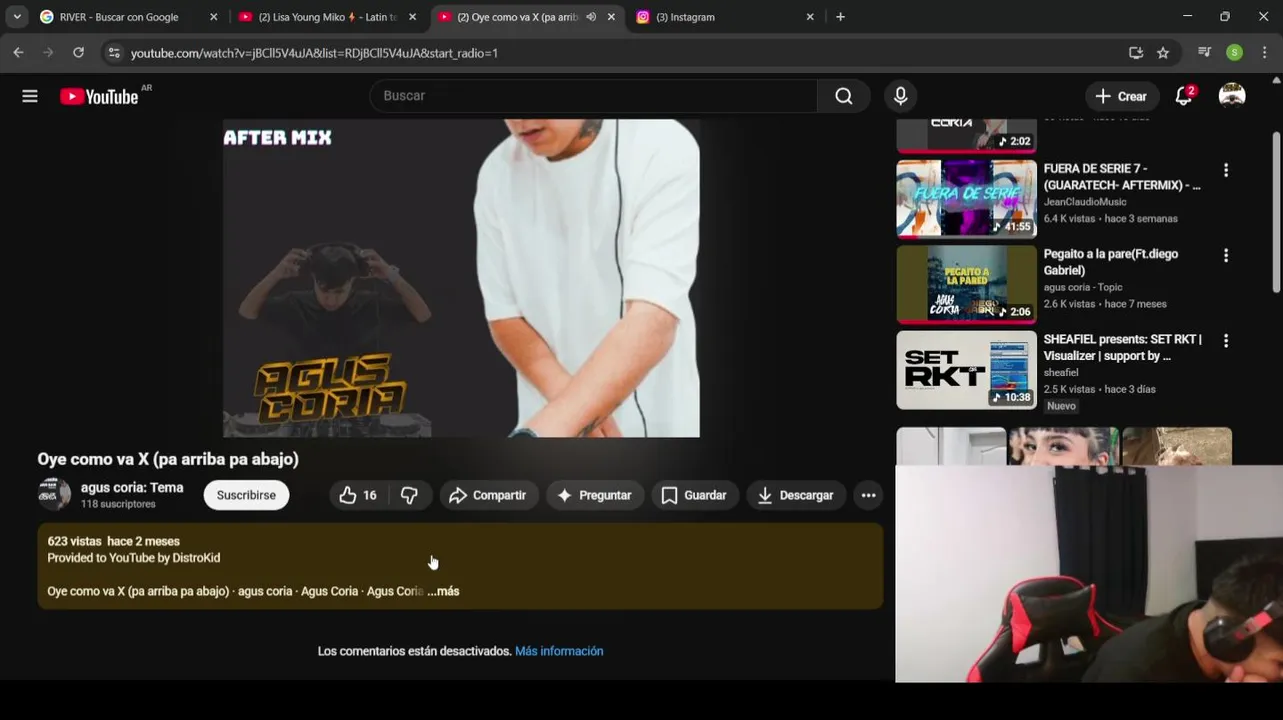Open the YouTube guide hamburger menu

pos(30,96)
